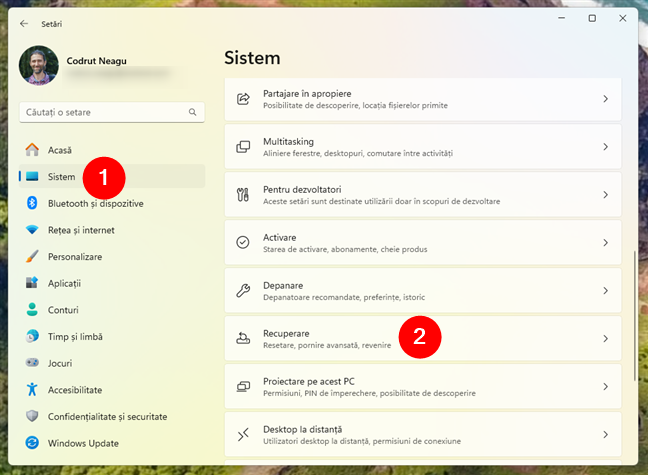Go to Bluetooth și dispozitive
Image resolution: width=648 pixels, height=475 pixels.
click(112, 203)
